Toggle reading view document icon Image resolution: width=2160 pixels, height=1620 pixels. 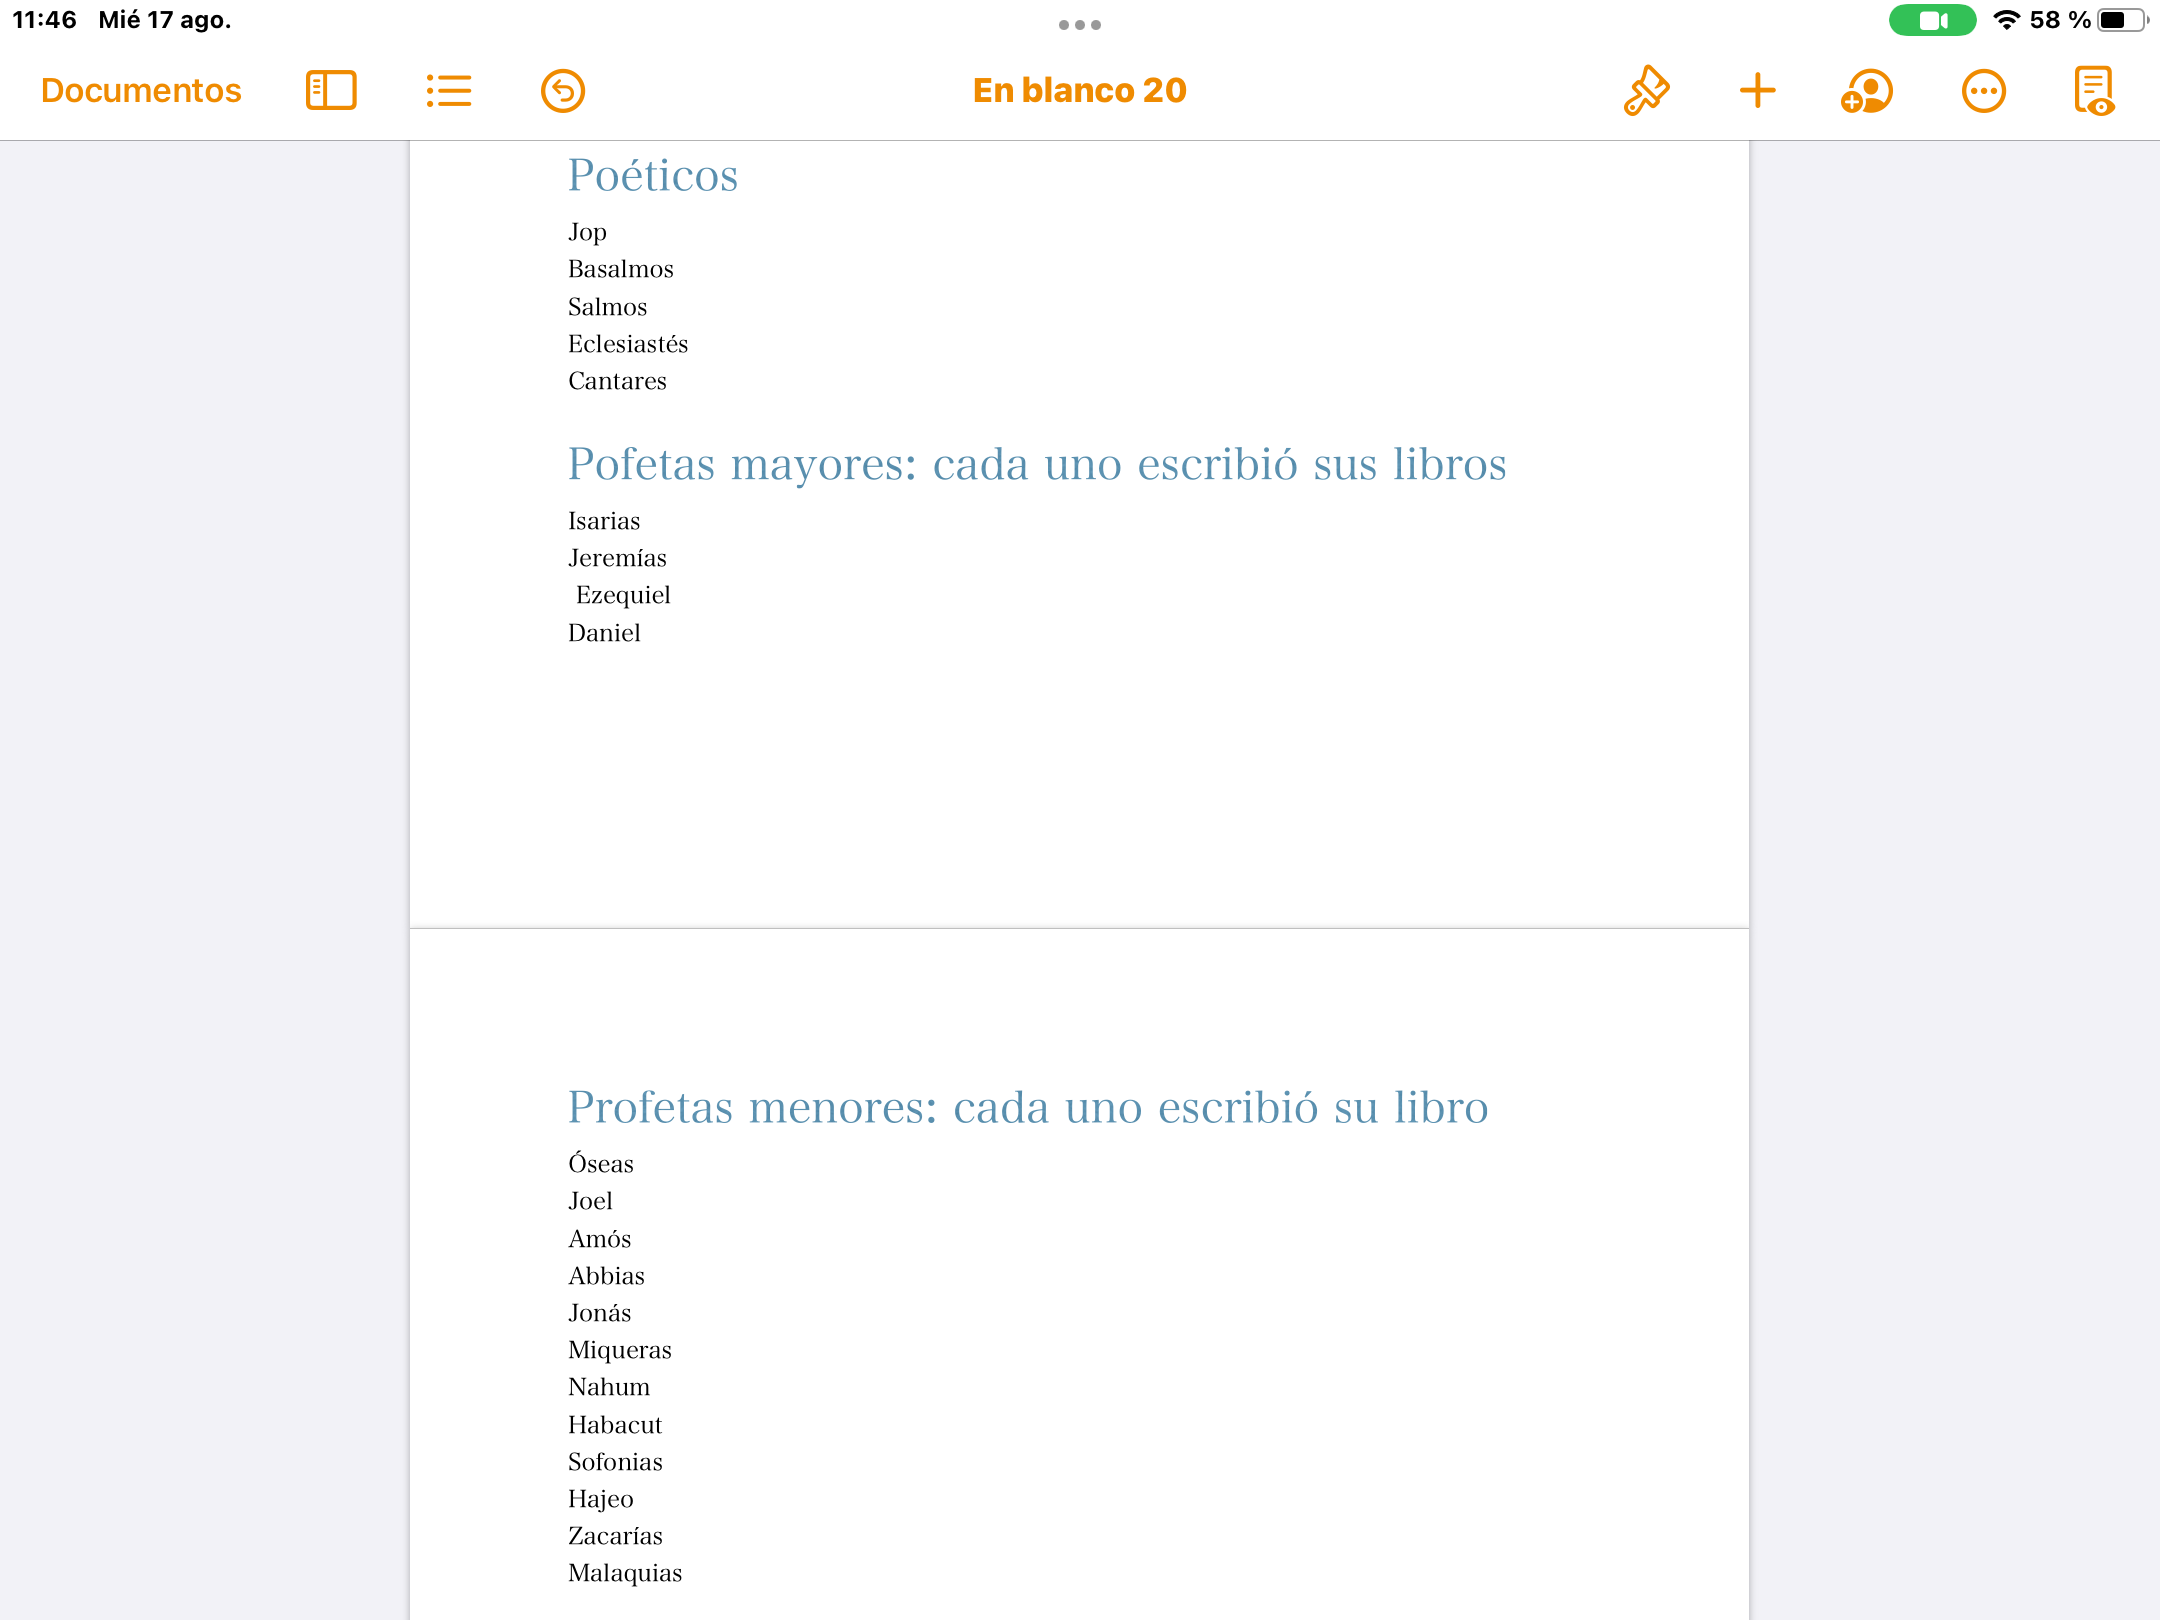click(2094, 91)
